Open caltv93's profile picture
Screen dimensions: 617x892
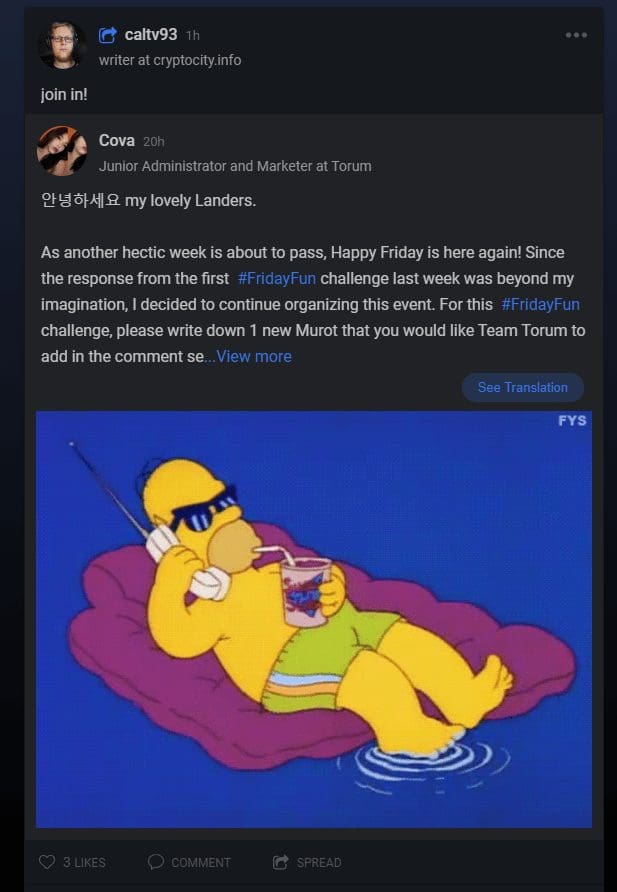(x=62, y=46)
